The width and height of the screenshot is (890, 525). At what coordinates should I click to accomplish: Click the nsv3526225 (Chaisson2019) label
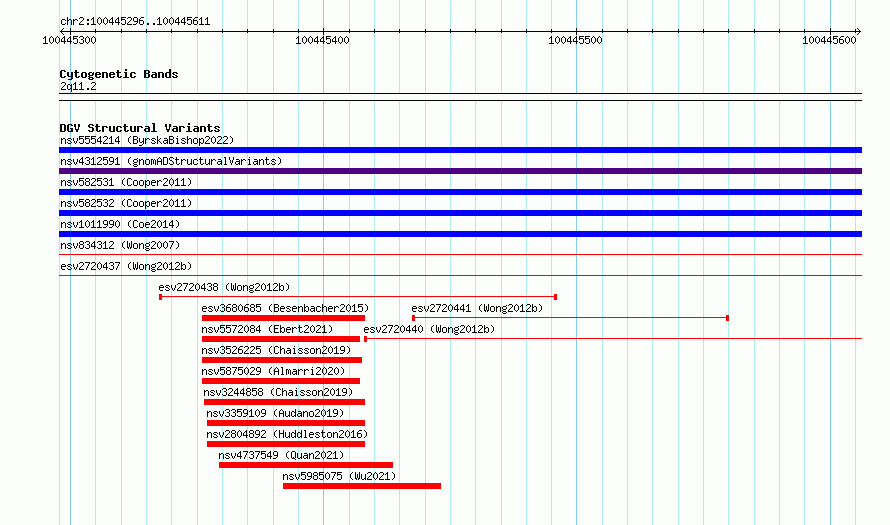pos(276,350)
